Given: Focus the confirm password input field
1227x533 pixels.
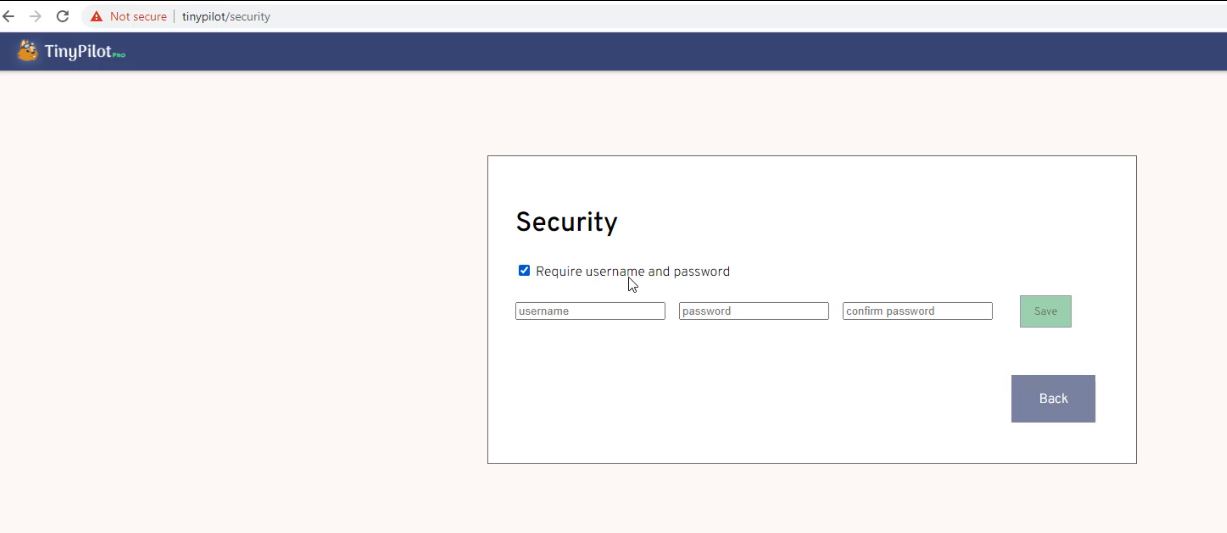Looking at the screenshot, I should click(x=917, y=311).
